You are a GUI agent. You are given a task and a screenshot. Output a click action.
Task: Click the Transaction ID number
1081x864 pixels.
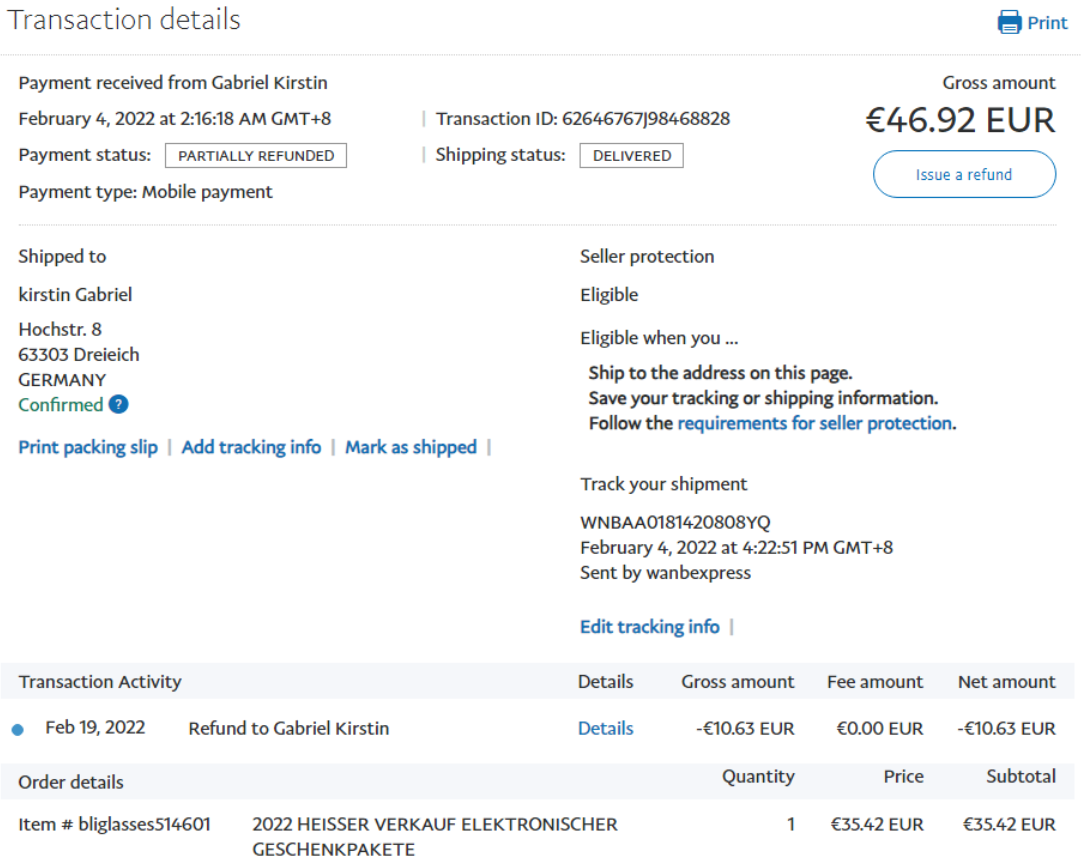coord(646,119)
